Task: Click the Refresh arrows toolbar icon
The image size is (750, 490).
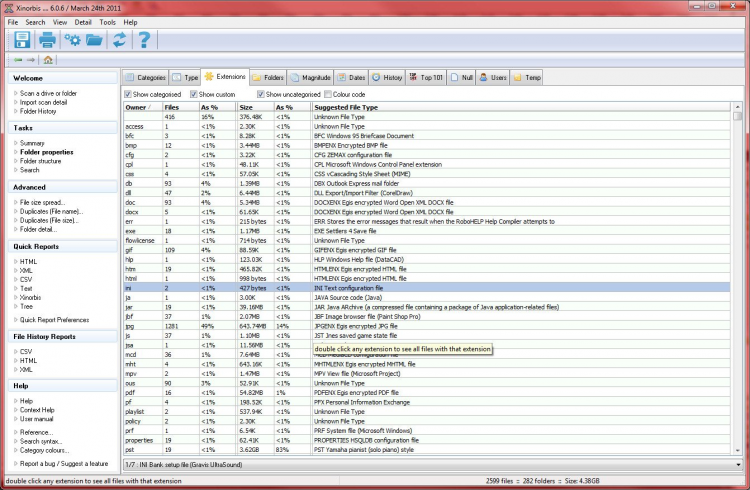Action: pos(120,40)
